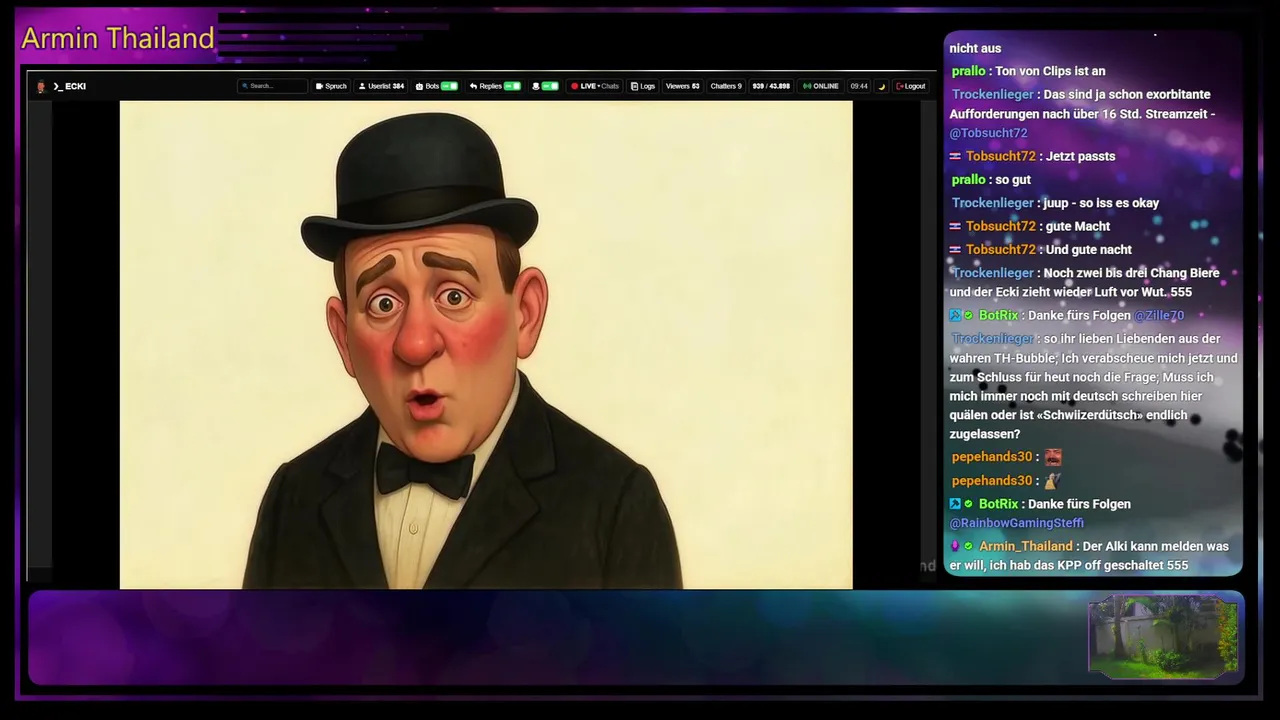Click the robot icon beside the Bots label

[419, 86]
